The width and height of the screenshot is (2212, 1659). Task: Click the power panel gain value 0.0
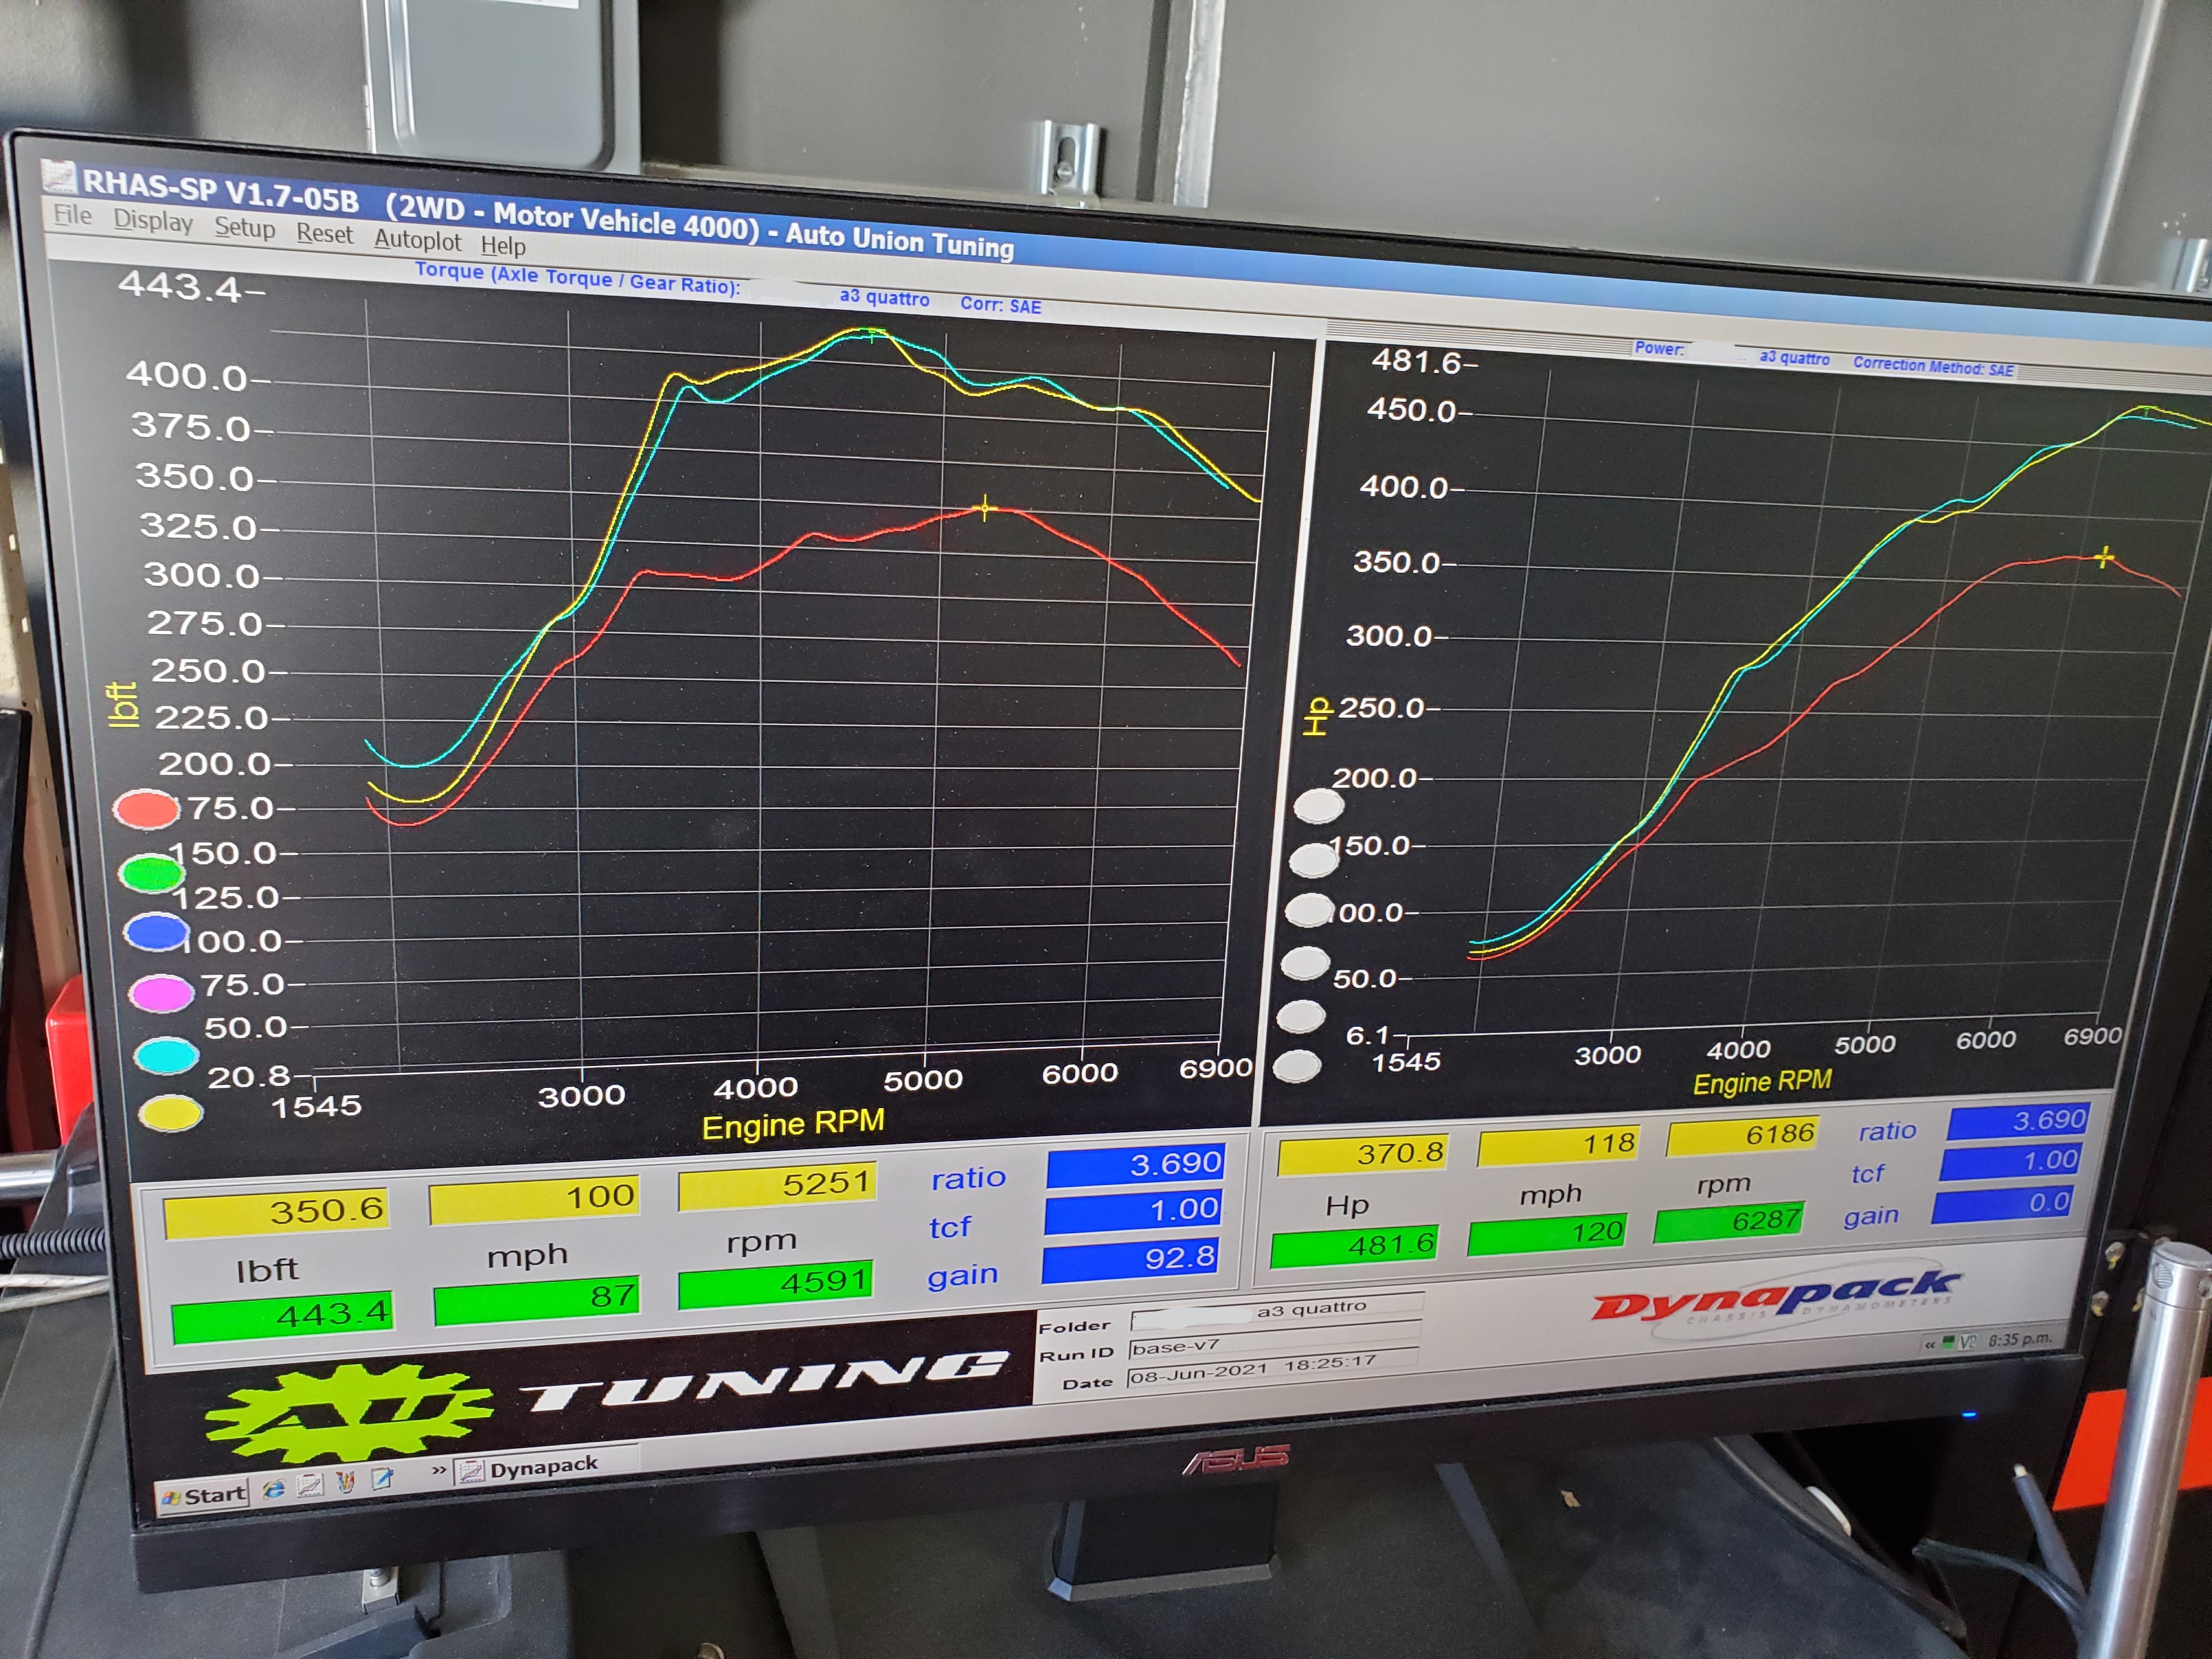pos(2003,1204)
